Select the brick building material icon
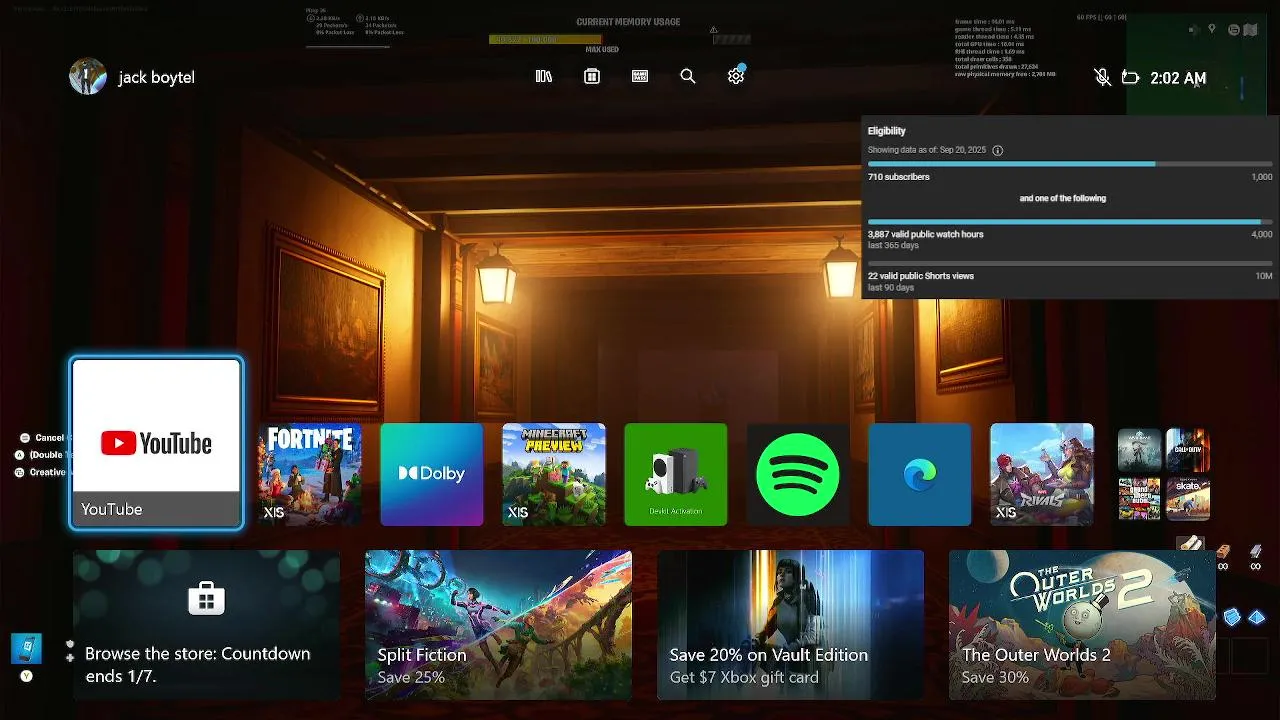This screenshot has height=720, width=1280. [1223, 551]
